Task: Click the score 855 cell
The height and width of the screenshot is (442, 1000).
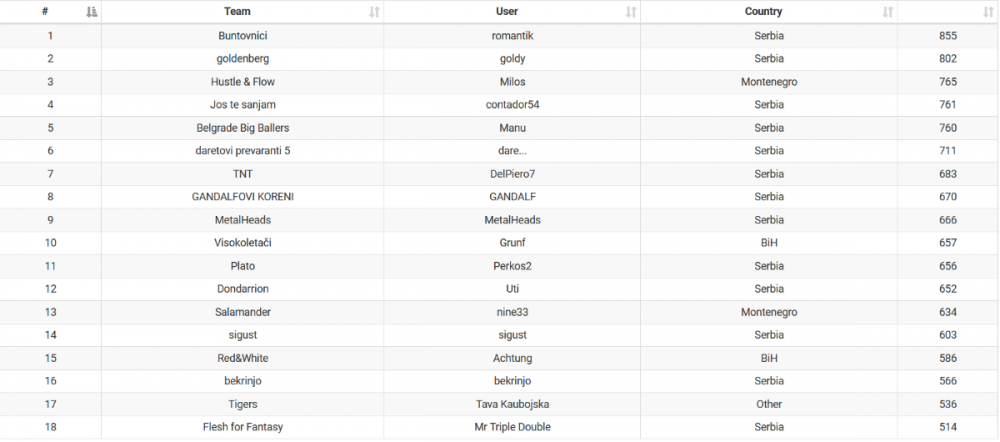Action: tap(948, 36)
